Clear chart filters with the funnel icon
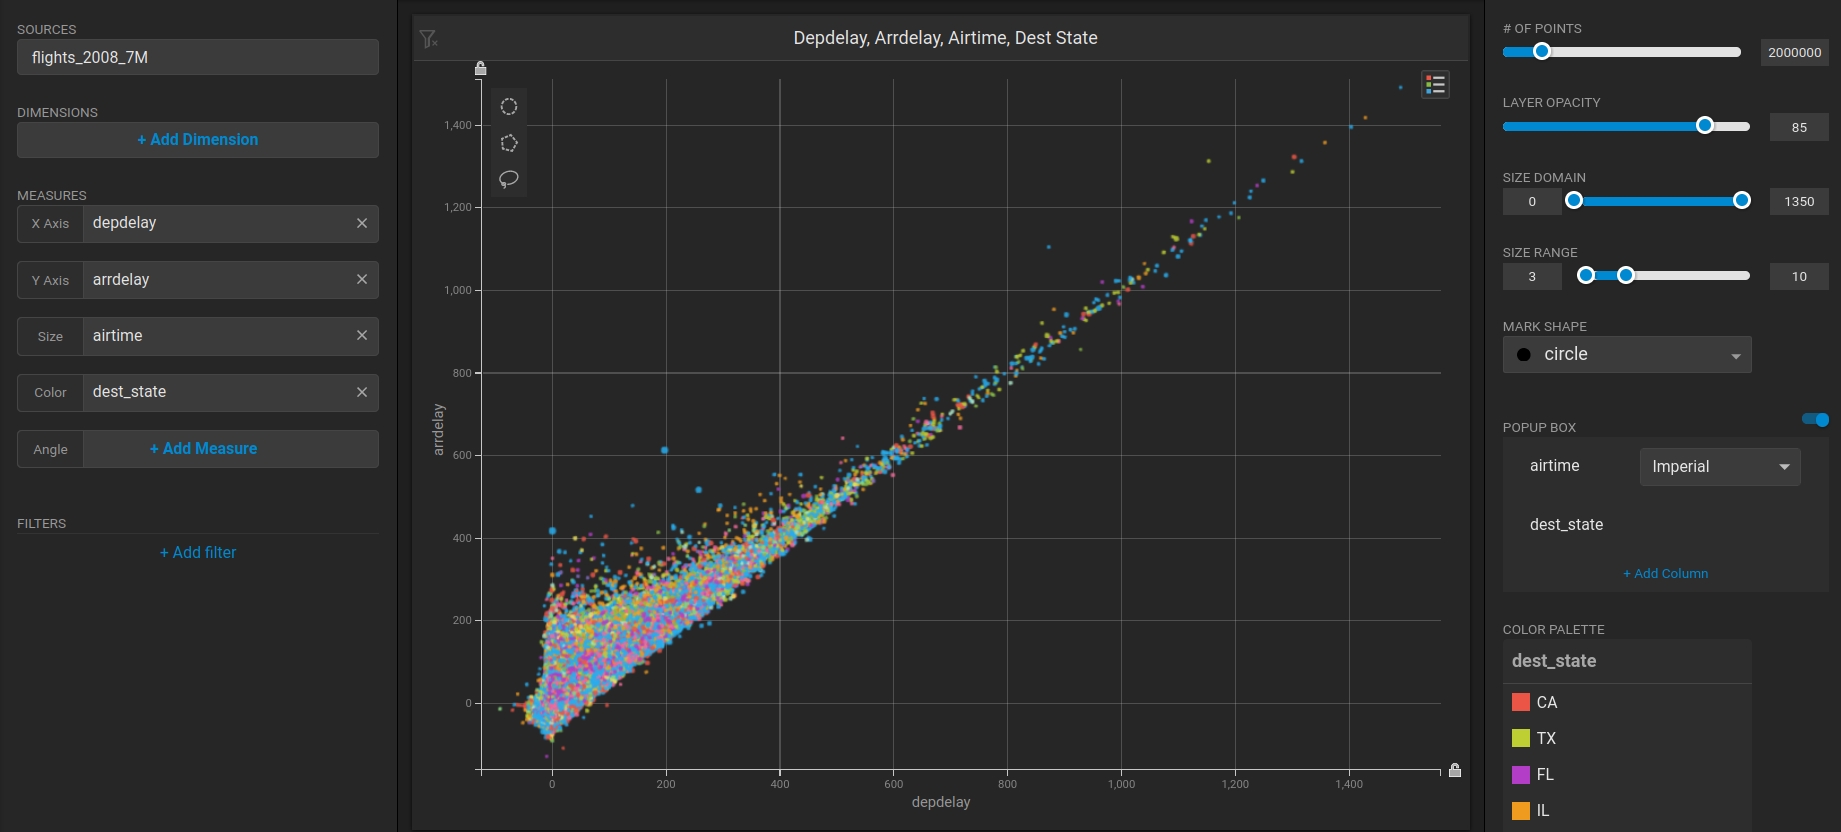 (x=428, y=39)
